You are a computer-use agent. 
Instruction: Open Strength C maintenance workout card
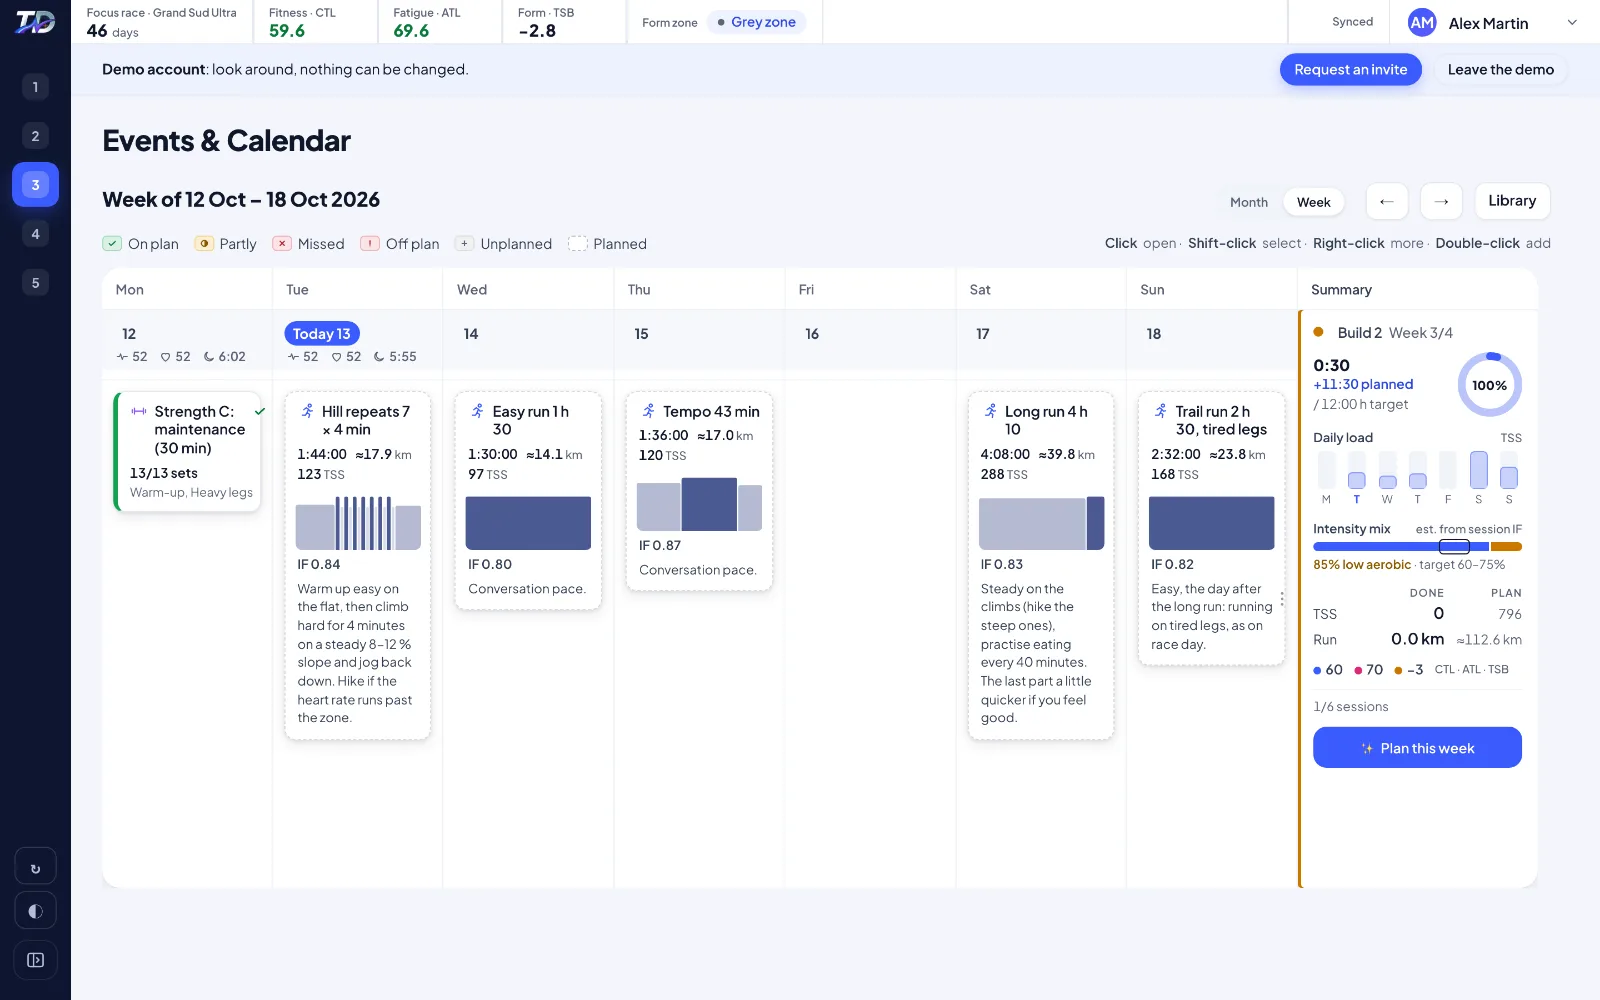click(x=188, y=451)
